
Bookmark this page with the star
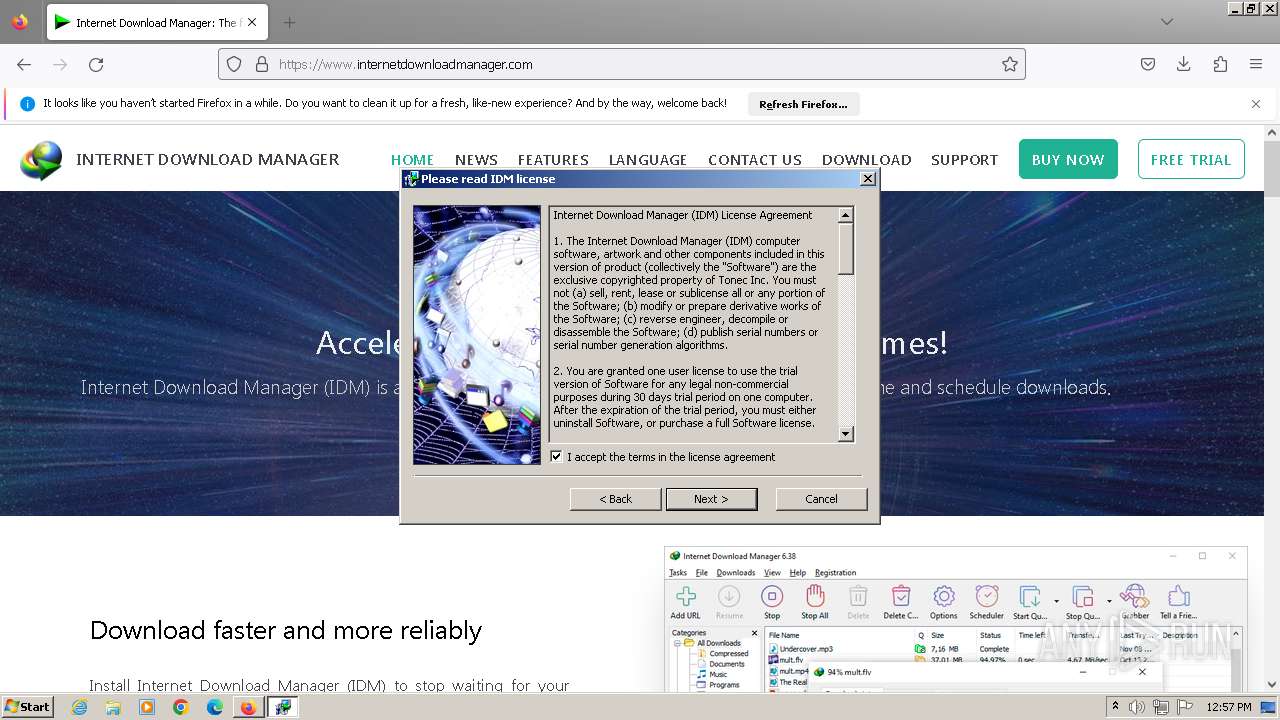pyautogui.click(x=1010, y=64)
